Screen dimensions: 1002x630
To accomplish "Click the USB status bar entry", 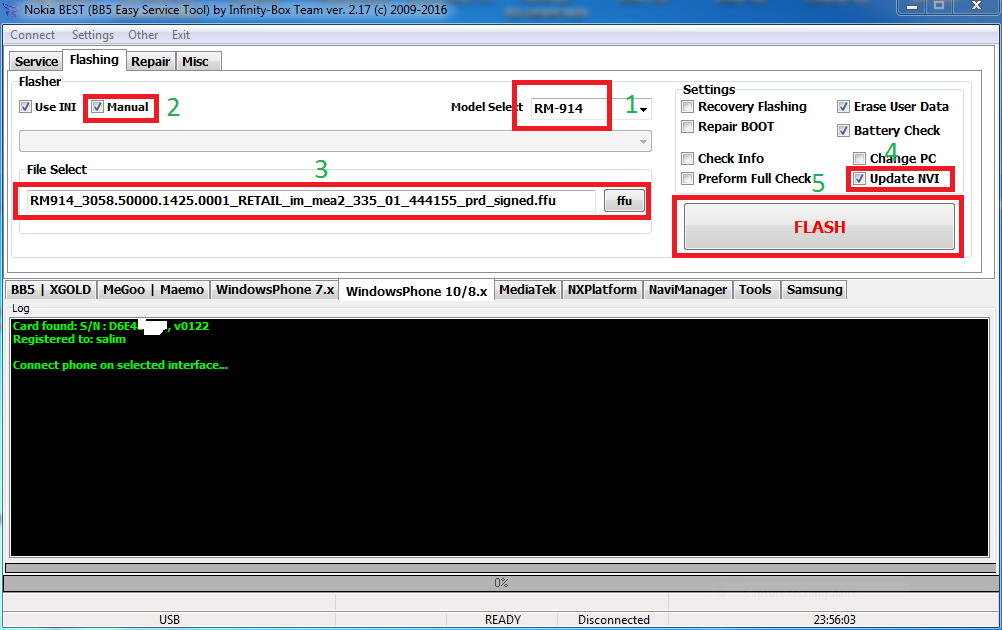I will [x=169, y=620].
